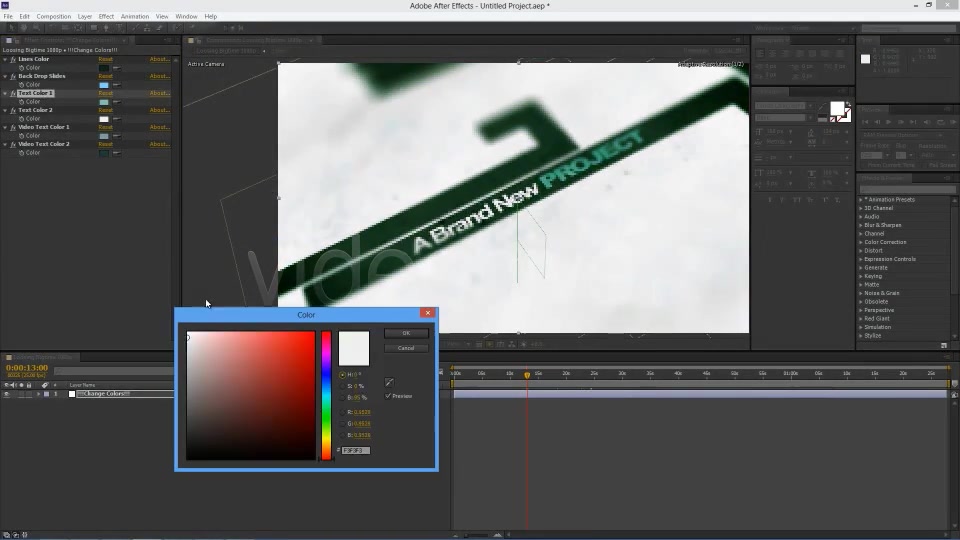The height and width of the screenshot is (540, 960).
Task: Open the Edit menu
Action: (24, 17)
